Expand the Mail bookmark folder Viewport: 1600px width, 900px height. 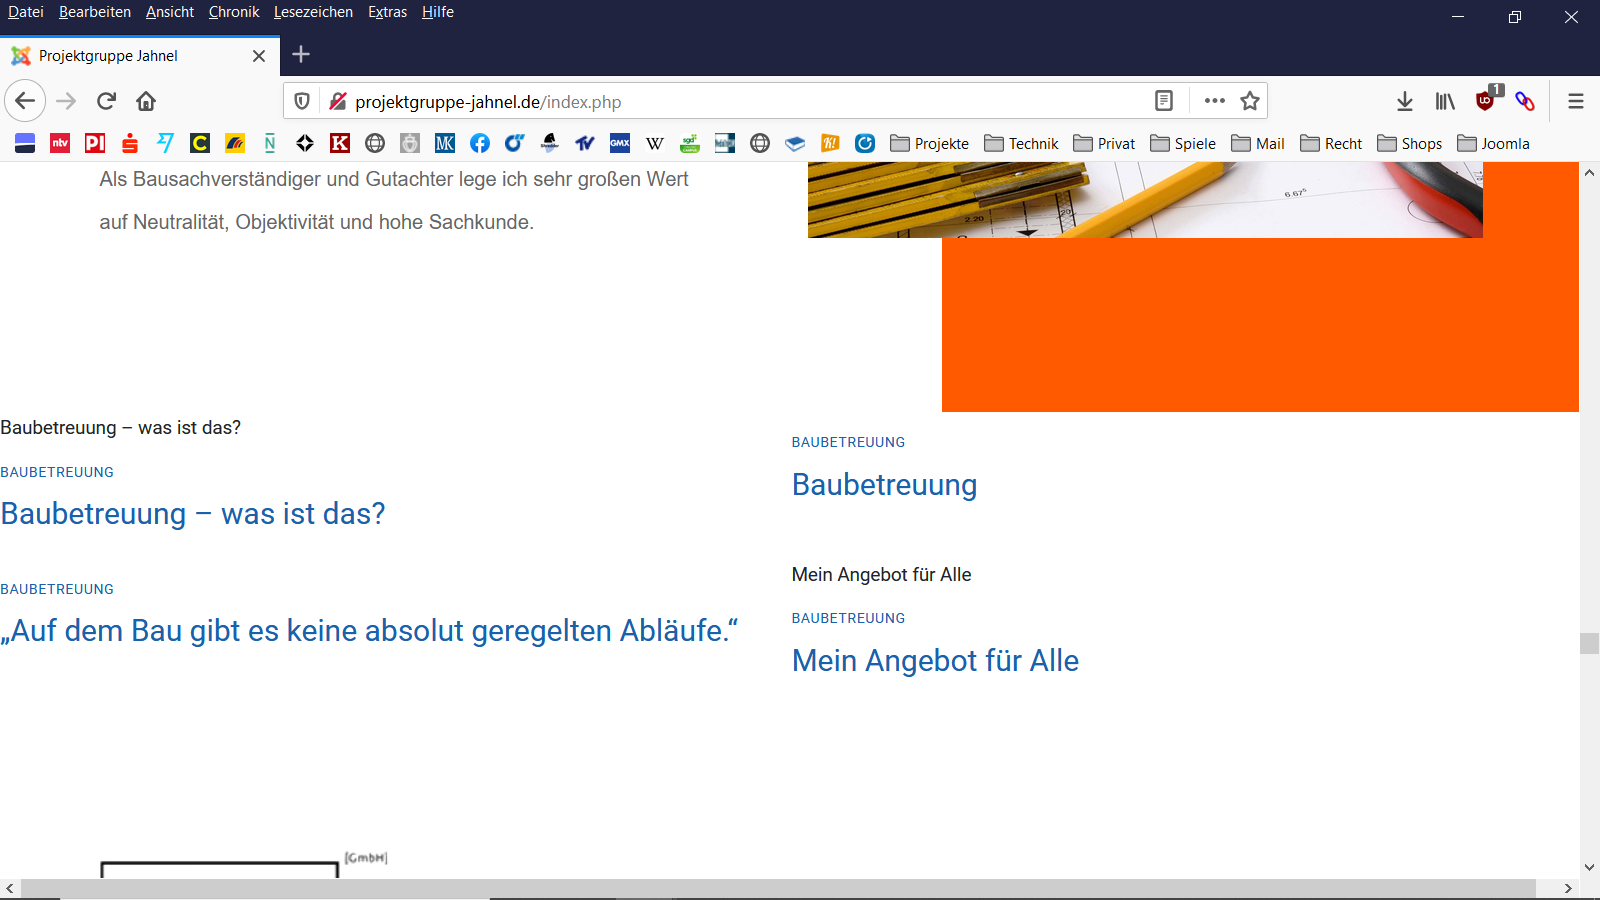tap(1258, 143)
